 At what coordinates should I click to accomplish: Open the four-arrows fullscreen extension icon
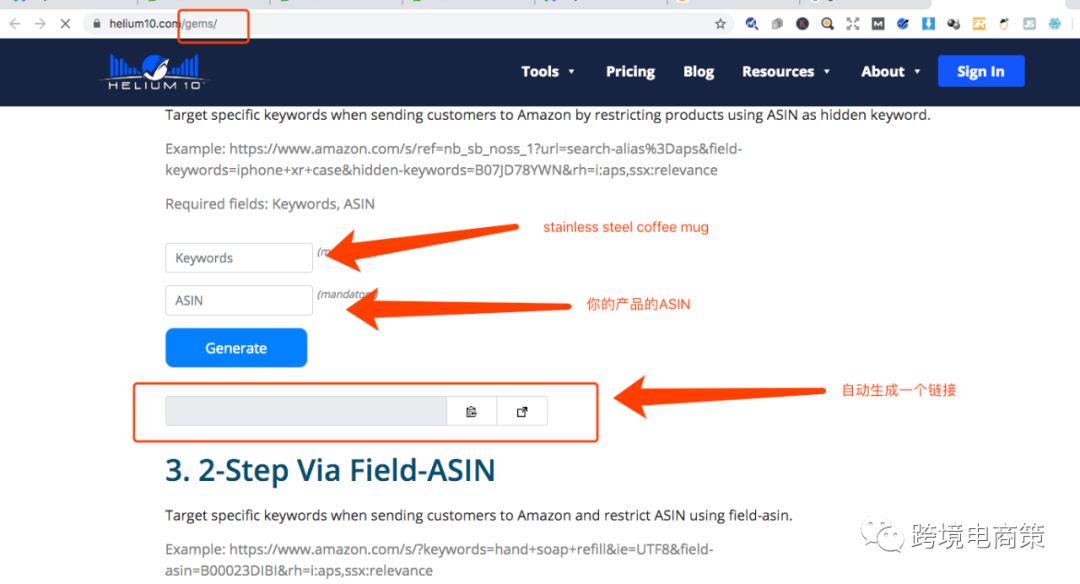[x=853, y=24]
